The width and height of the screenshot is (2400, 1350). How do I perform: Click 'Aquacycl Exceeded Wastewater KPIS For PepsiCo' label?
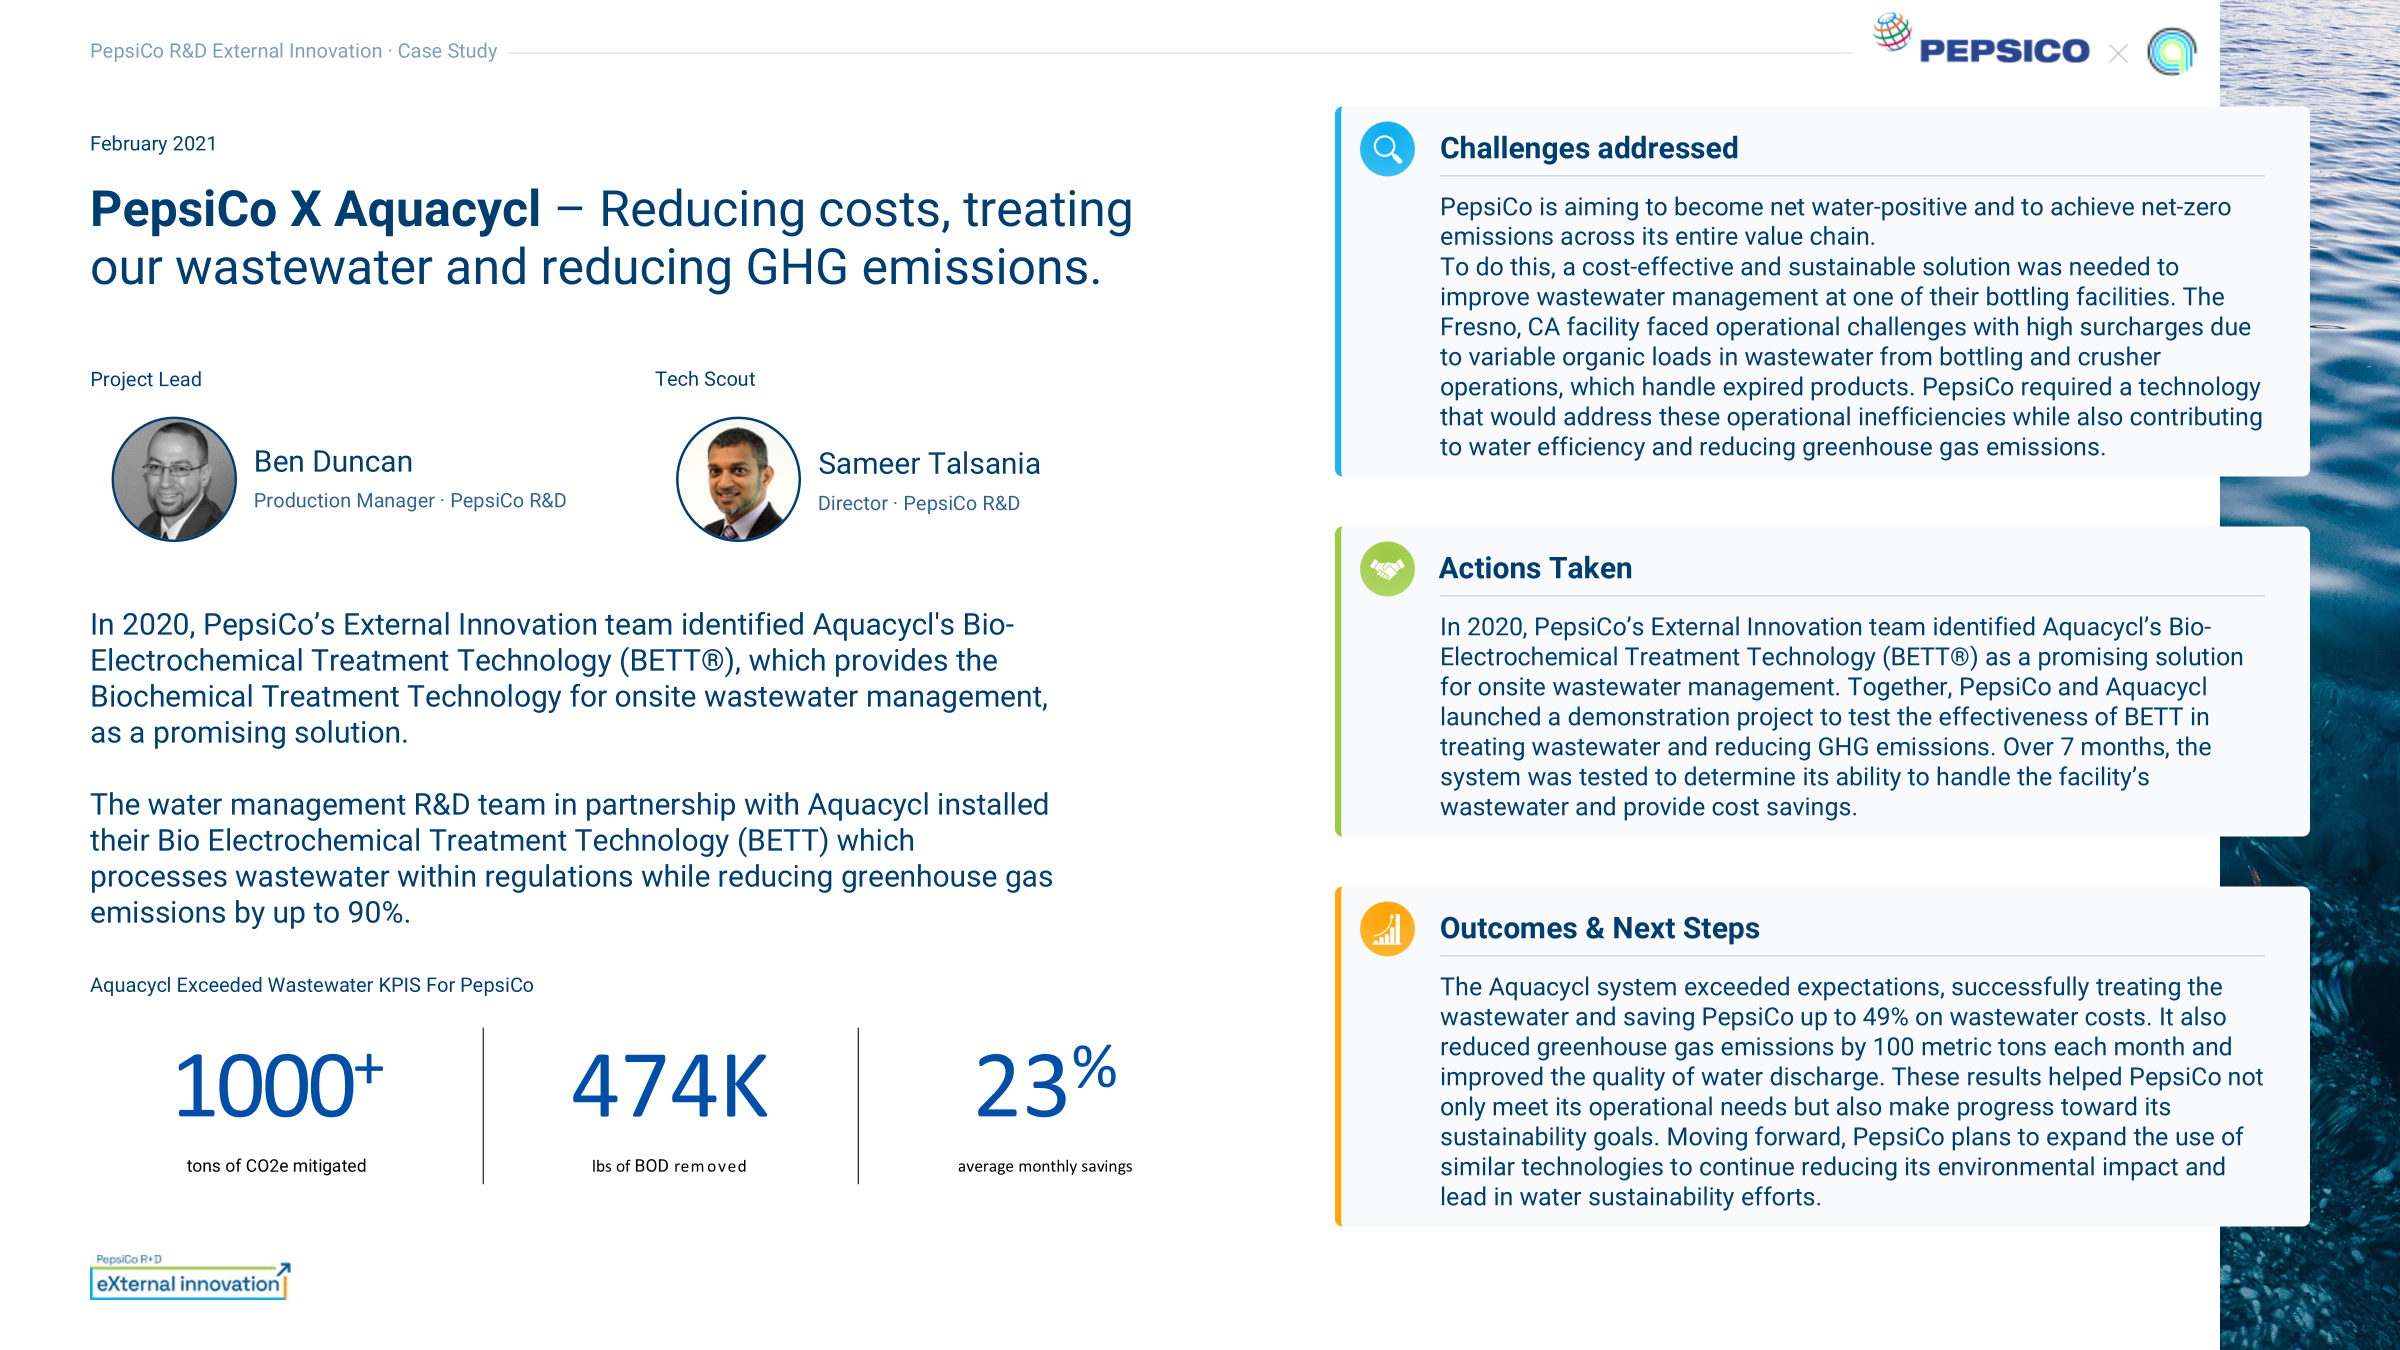(312, 985)
